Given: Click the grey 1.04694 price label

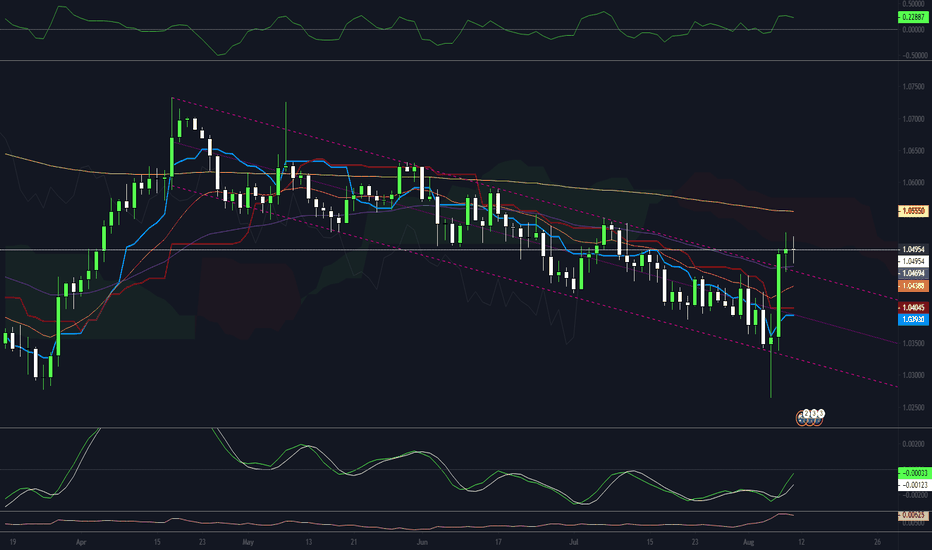Looking at the screenshot, I should click(912, 274).
